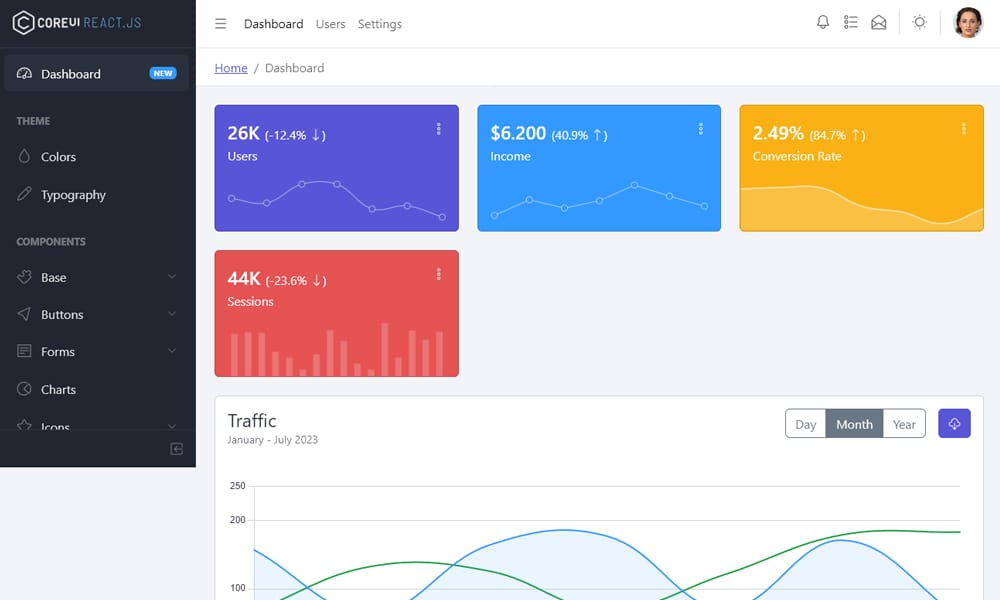Open Dashboard in the sidebar navigation
This screenshot has width=1000, height=600.
pyautogui.click(x=96, y=73)
